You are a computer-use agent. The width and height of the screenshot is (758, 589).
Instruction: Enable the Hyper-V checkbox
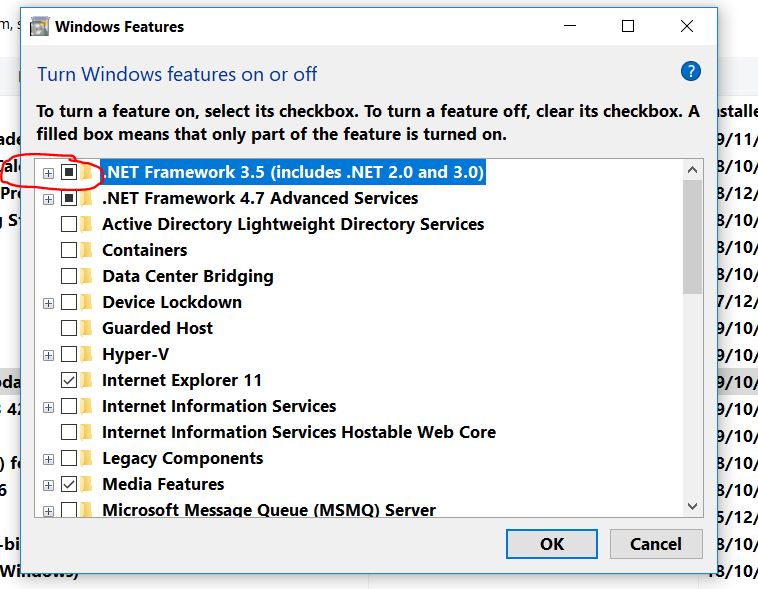[69, 354]
